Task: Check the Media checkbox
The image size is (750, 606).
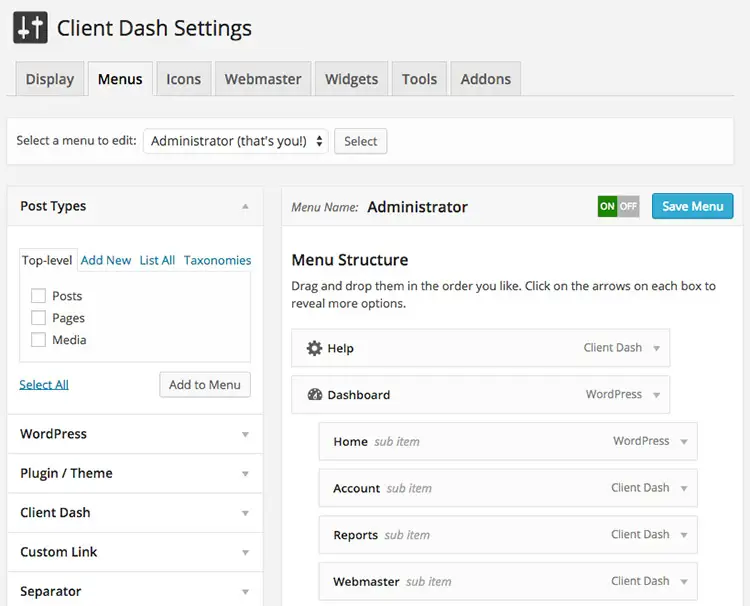Action: coord(38,340)
